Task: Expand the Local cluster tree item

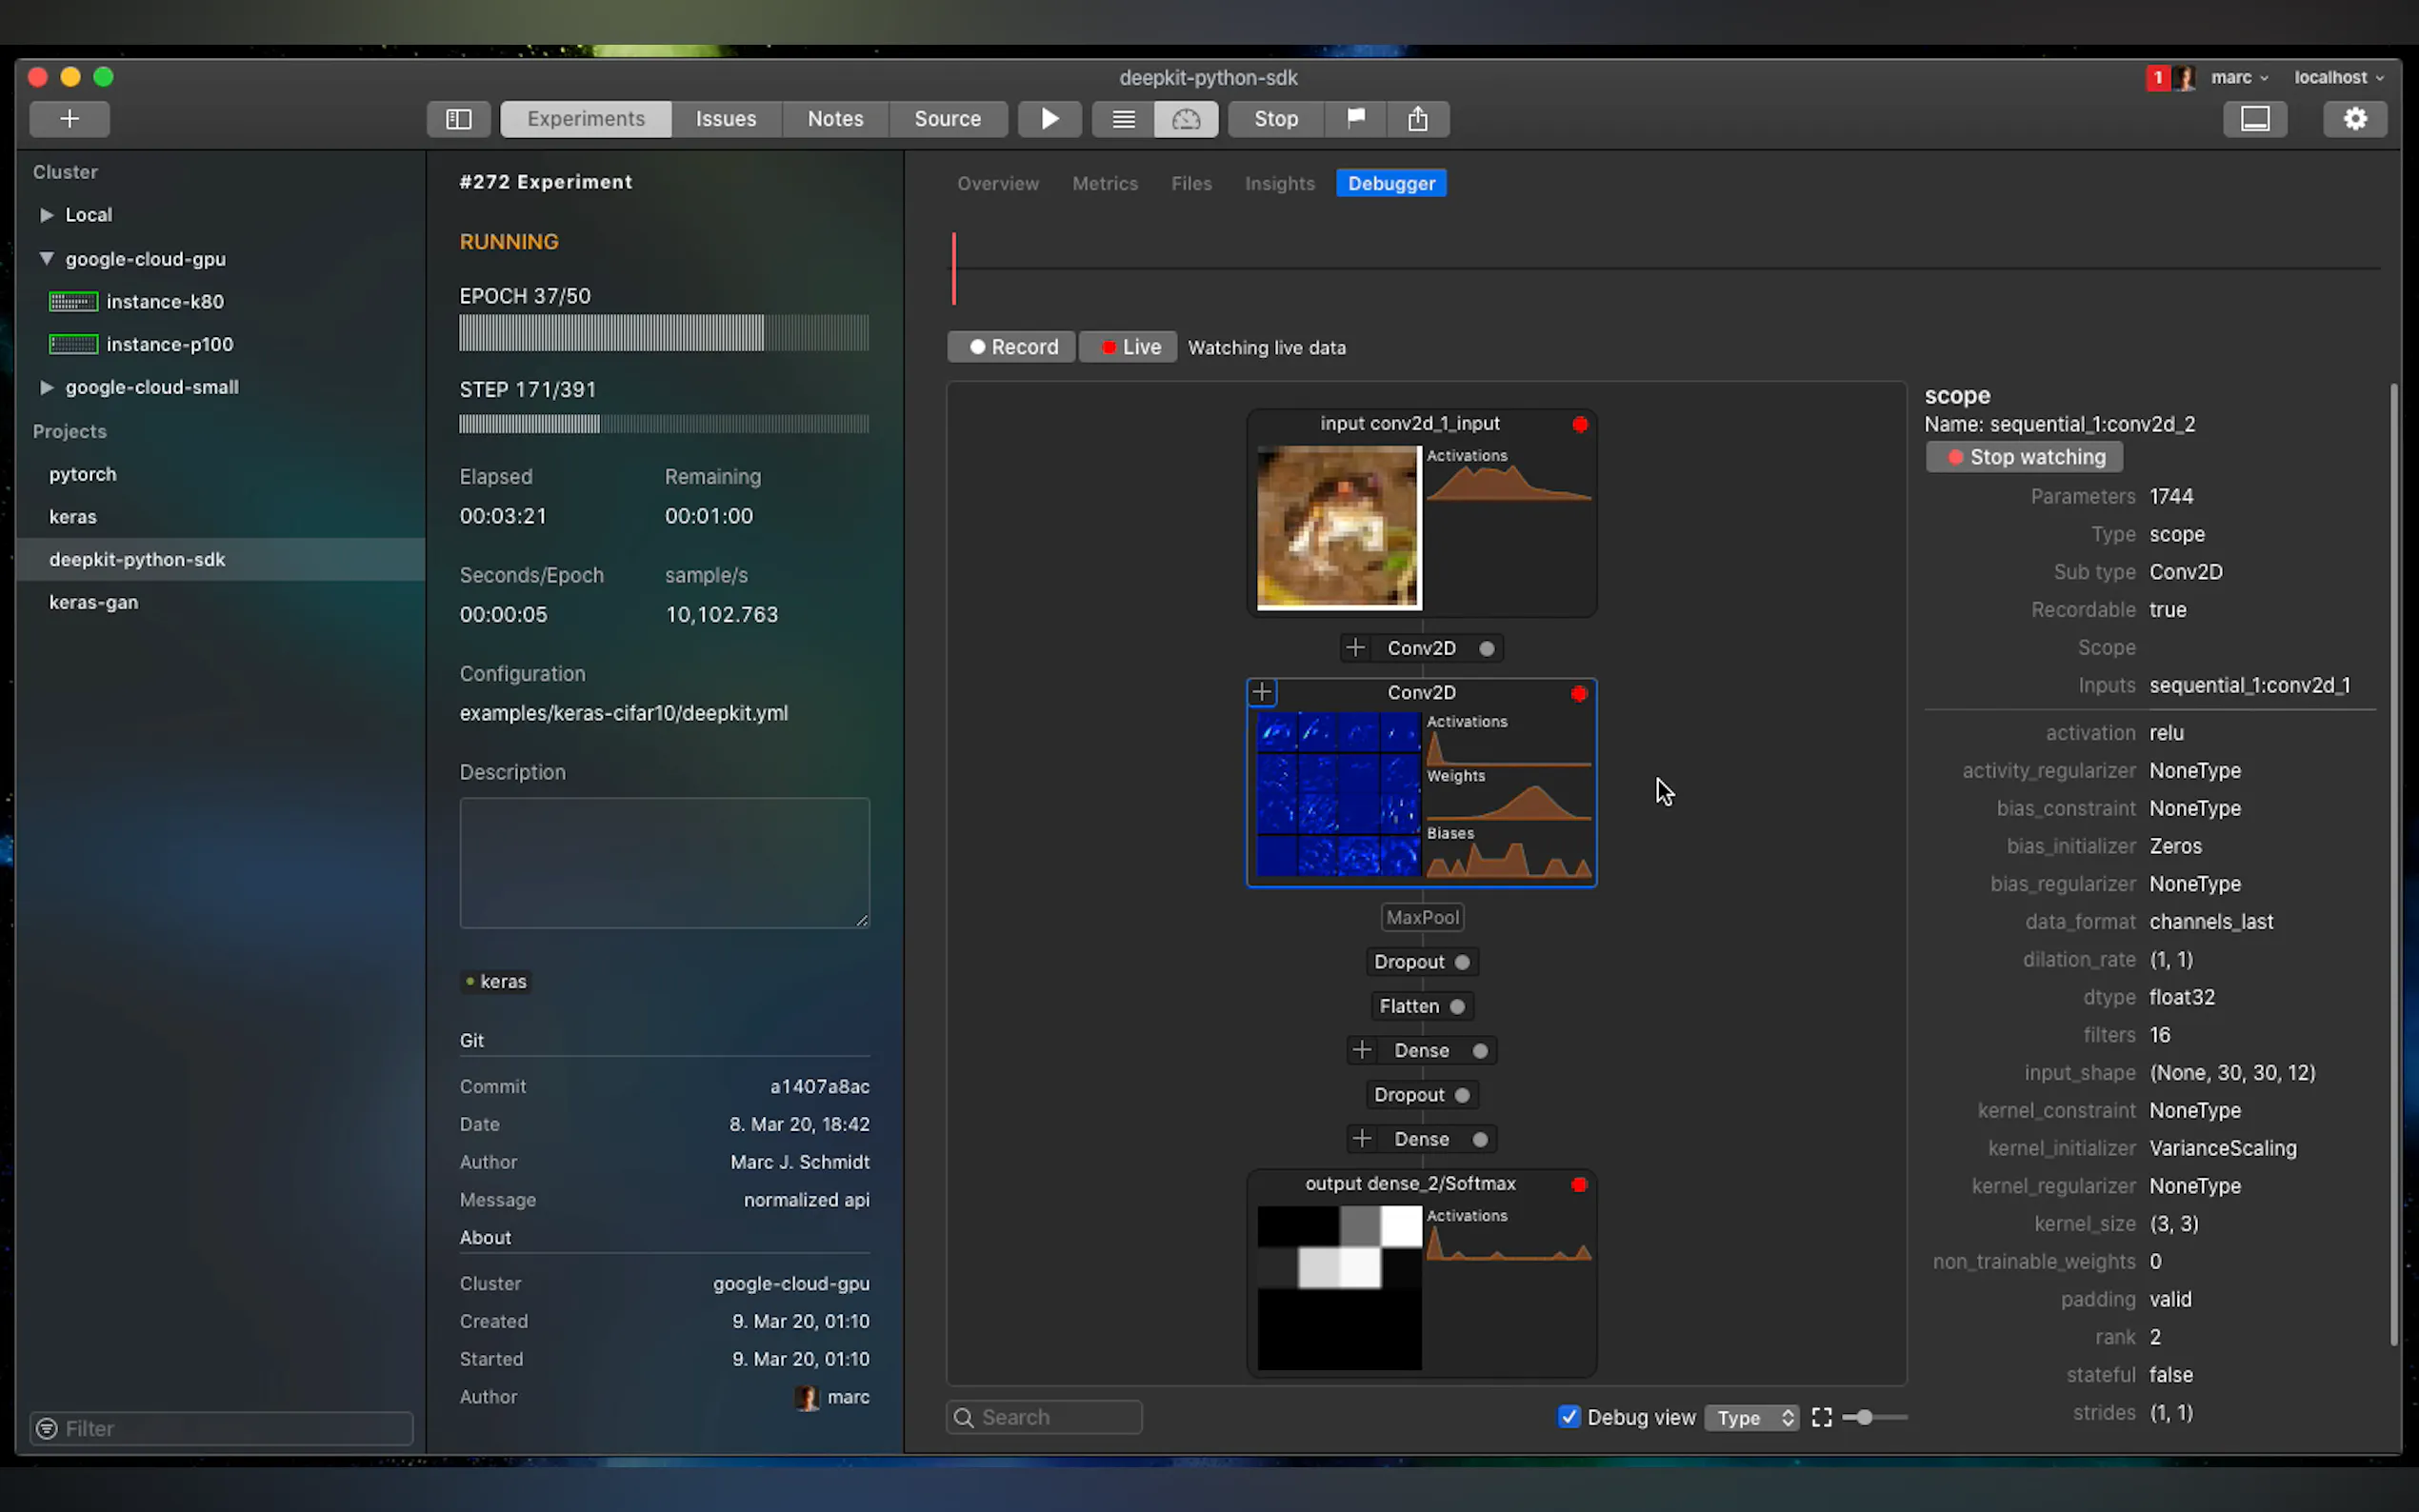Action: click(x=46, y=215)
